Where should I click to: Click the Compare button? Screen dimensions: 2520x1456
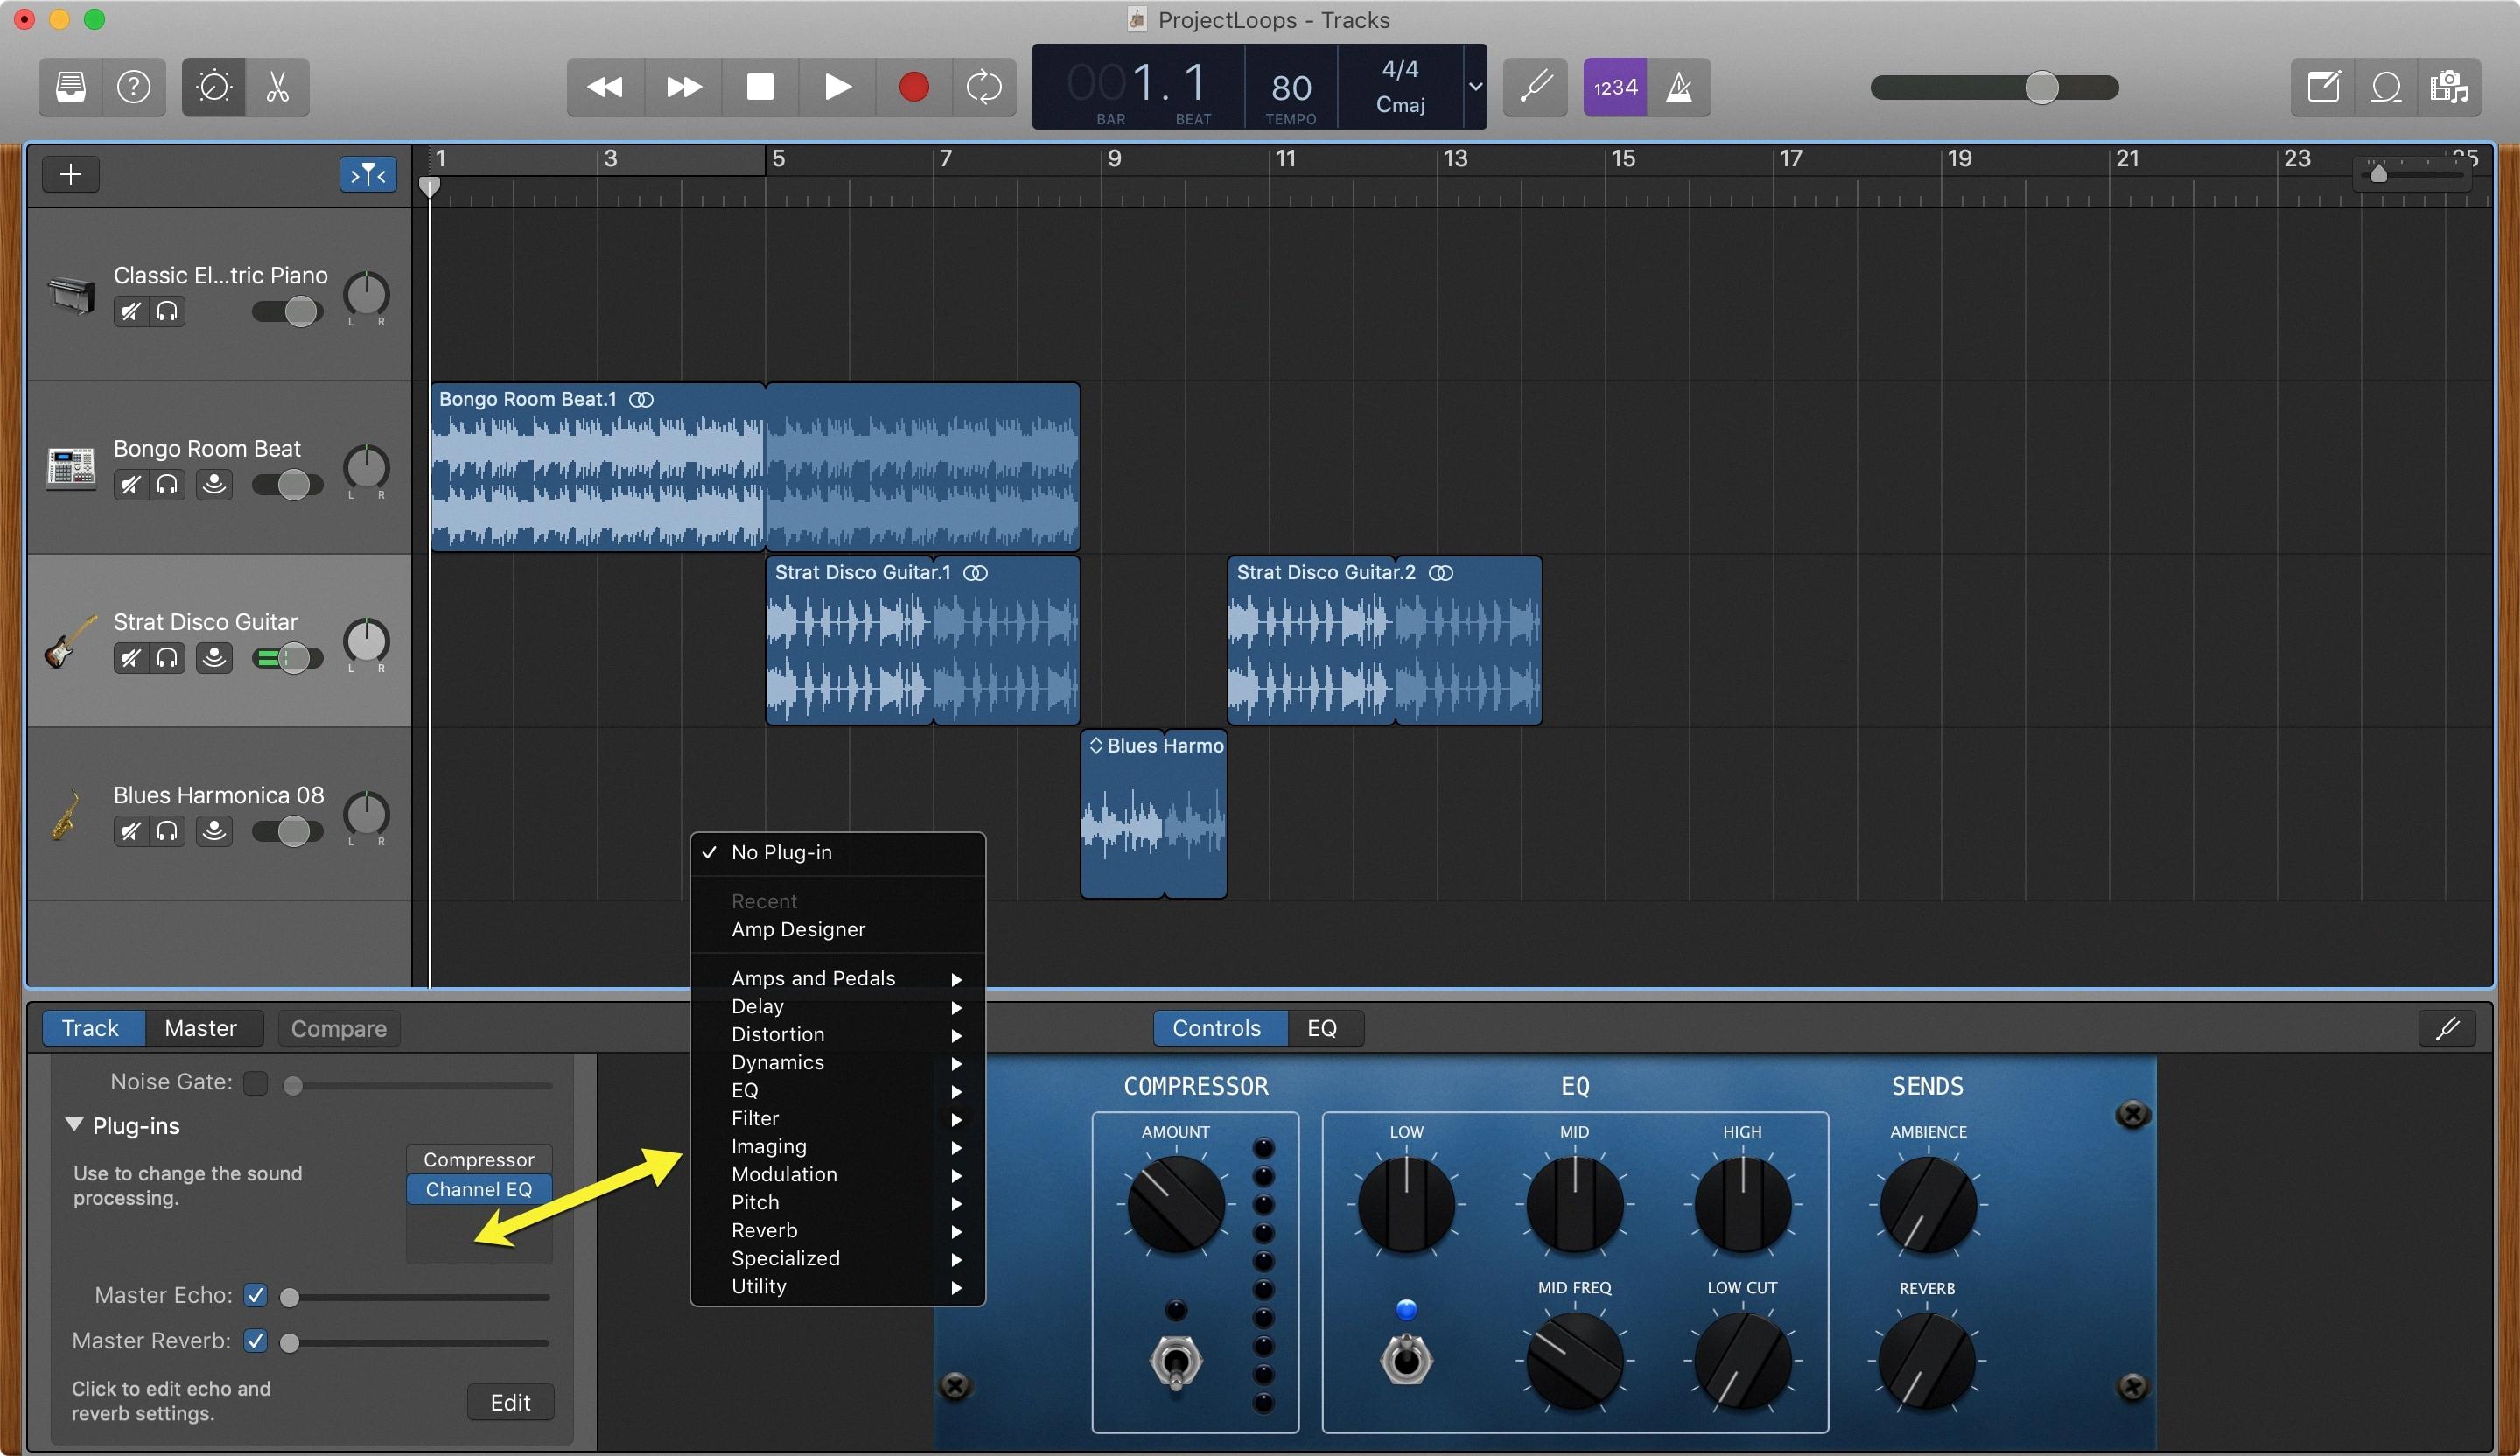[338, 1028]
